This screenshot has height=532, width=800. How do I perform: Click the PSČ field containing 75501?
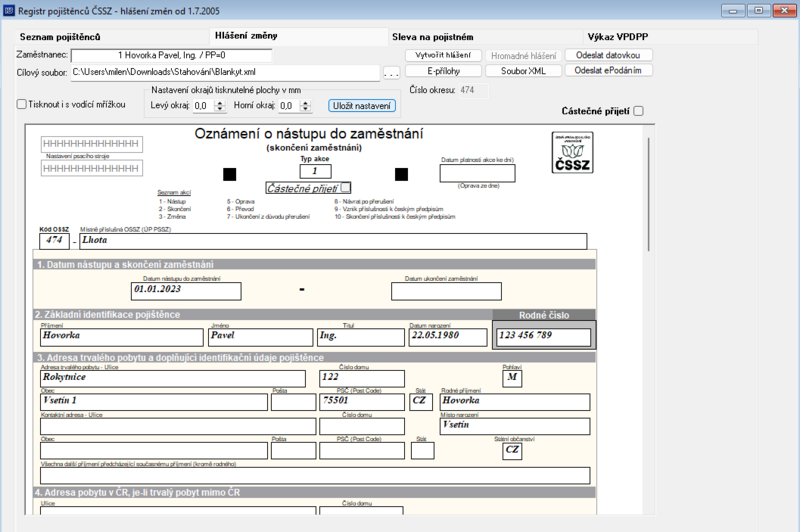tap(362, 402)
